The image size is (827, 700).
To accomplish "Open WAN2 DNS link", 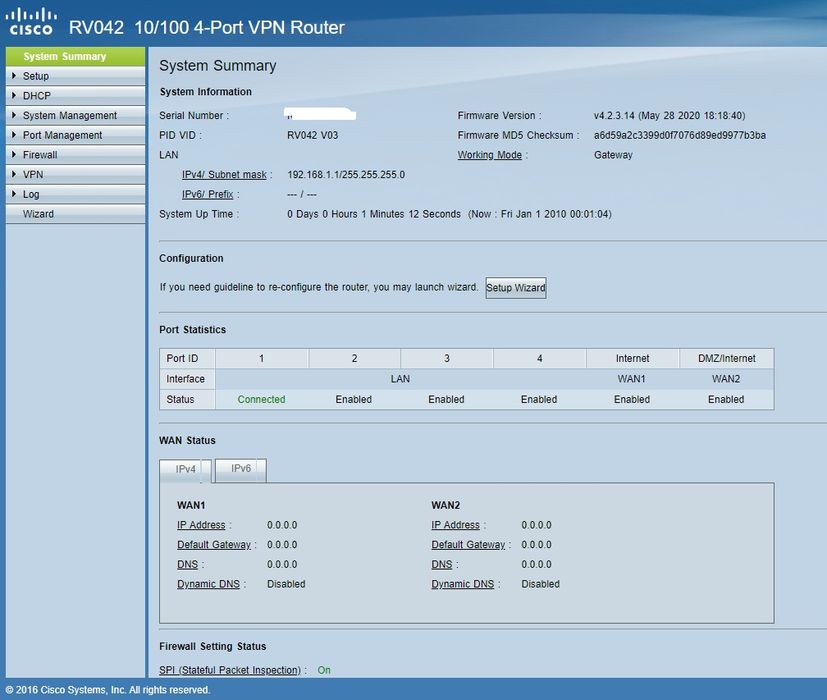I will pos(441,564).
